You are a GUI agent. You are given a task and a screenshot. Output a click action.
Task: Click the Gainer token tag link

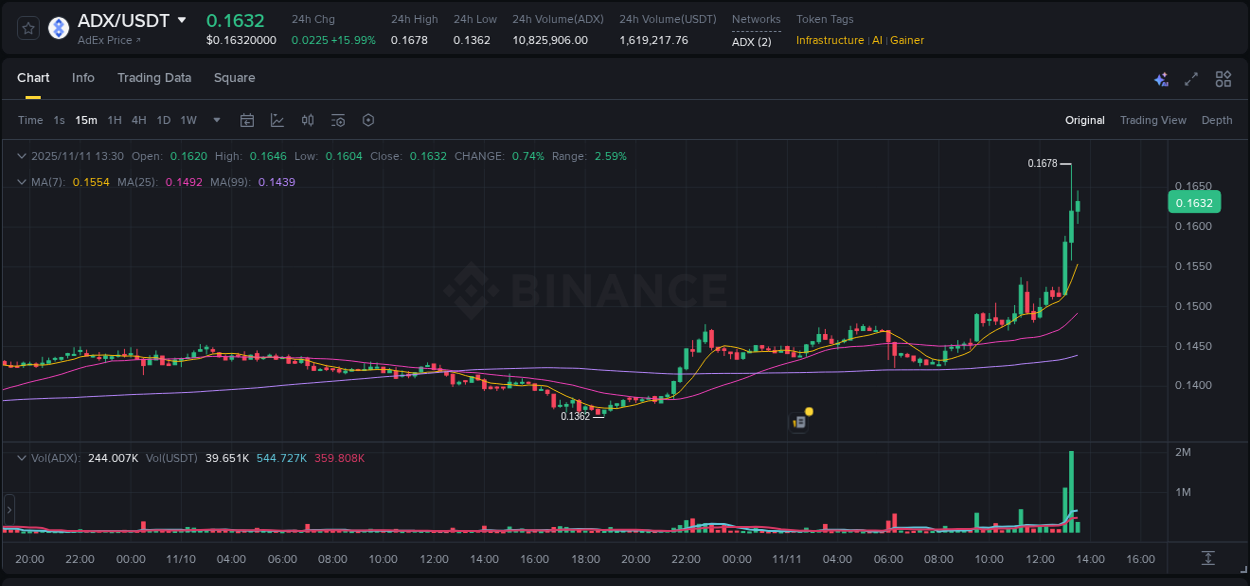[907, 40]
